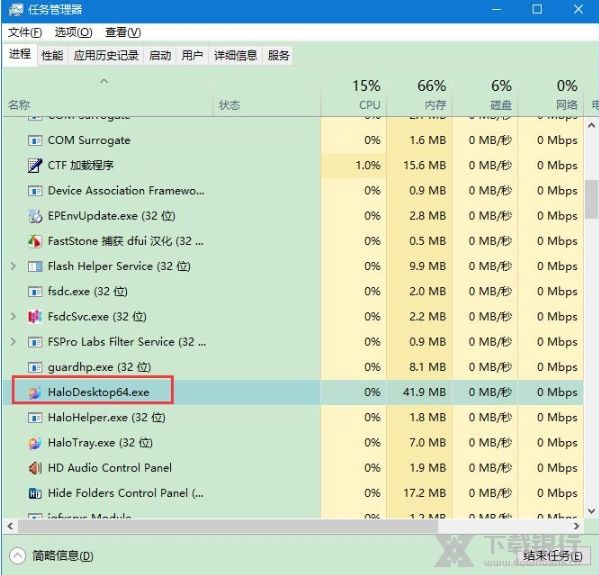Maximize the Task Manager window
599x575 pixels.
point(537,10)
